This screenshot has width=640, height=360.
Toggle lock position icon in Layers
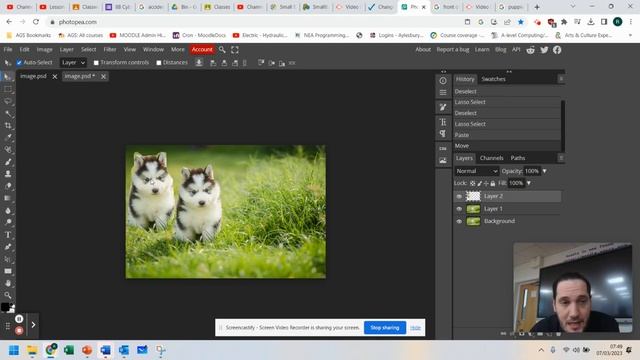click(486, 184)
